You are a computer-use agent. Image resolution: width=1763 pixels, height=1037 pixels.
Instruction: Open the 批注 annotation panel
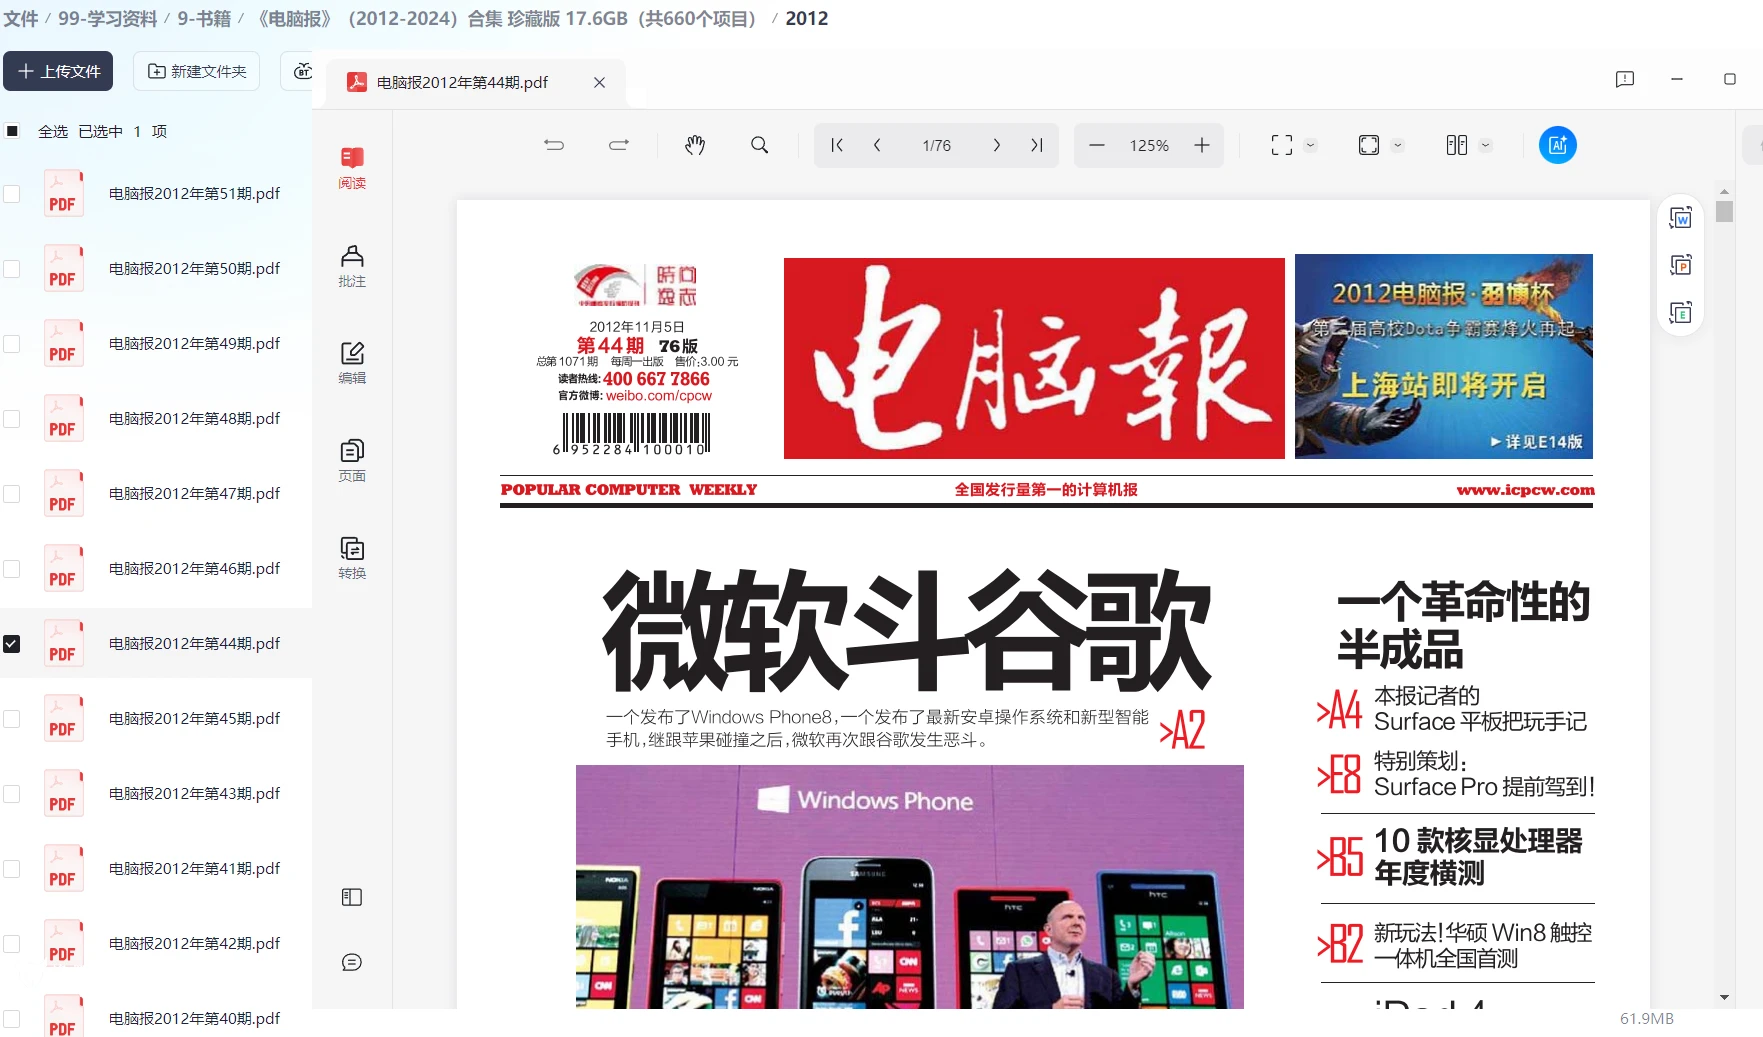pos(352,266)
